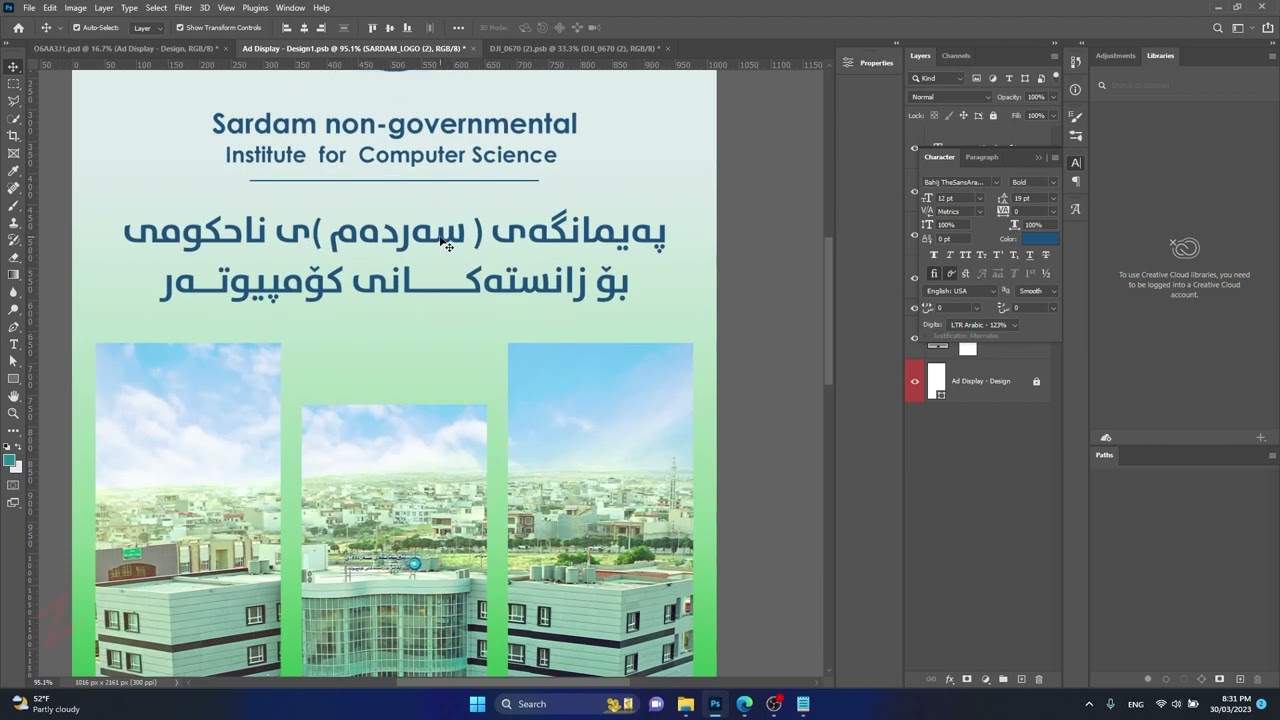Screen dimensions: 1280x720
Task: Apply Underline style in Character panel
Action: [1030, 255]
